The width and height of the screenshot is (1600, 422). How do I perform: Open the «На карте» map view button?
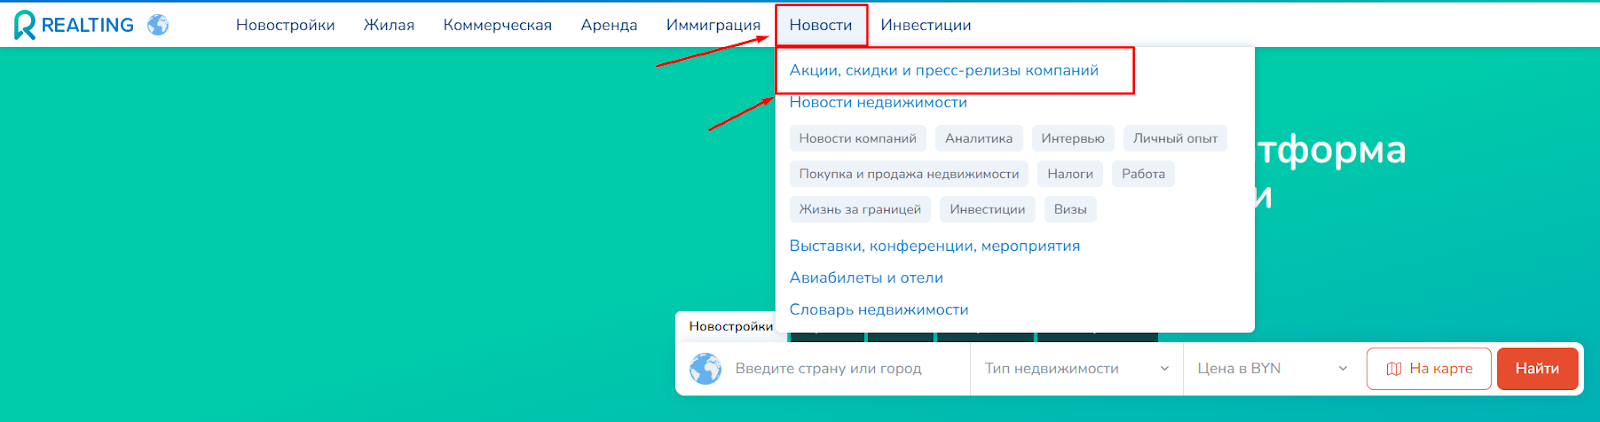[x=1428, y=369]
